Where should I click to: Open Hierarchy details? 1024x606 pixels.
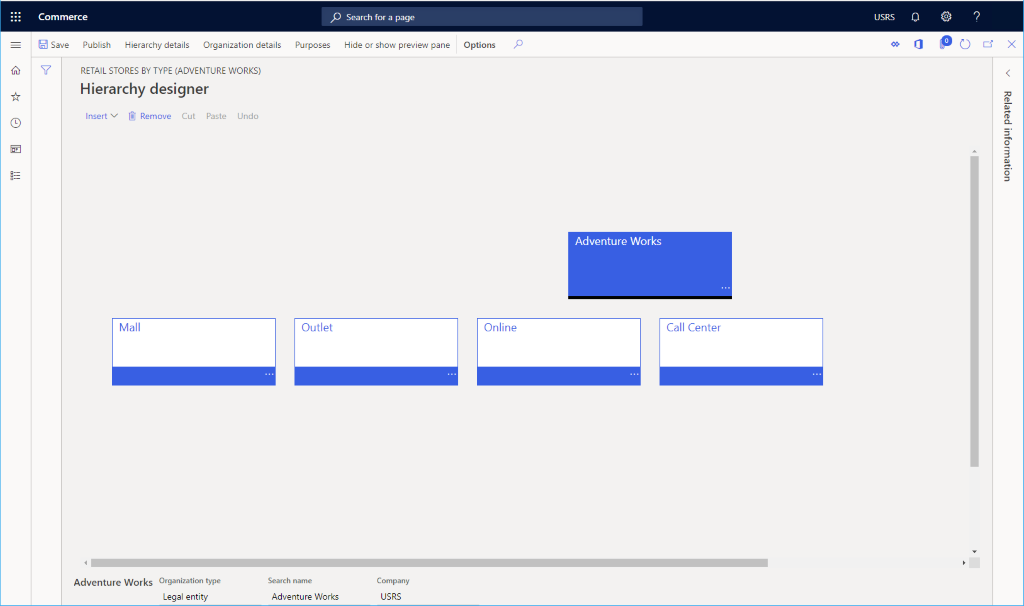click(x=157, y=44)
